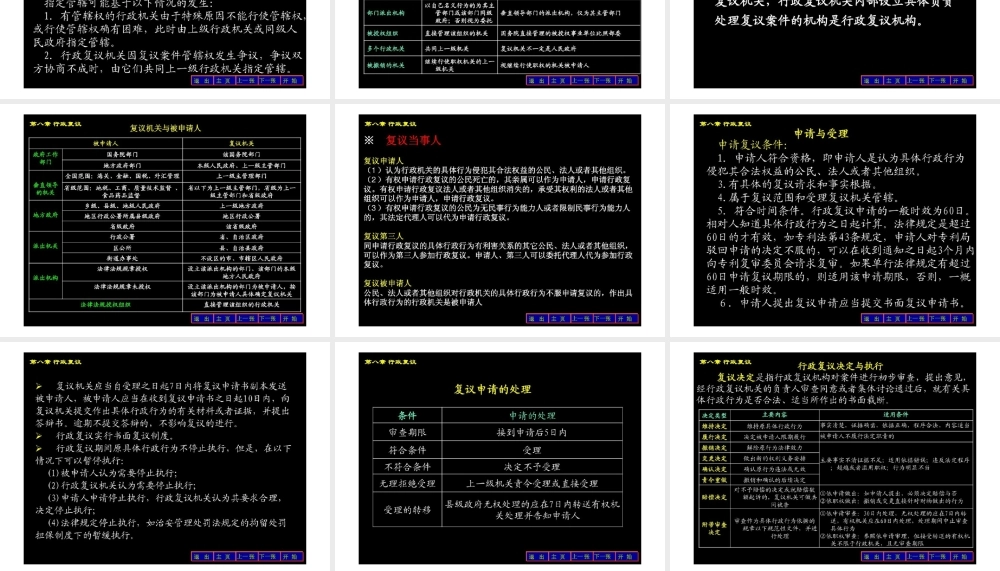The height and width of the screenshot is (571, 1000).
Task: Click 开始 on the 多个行政机关 table slide
Action: click(x=626, y=80)
